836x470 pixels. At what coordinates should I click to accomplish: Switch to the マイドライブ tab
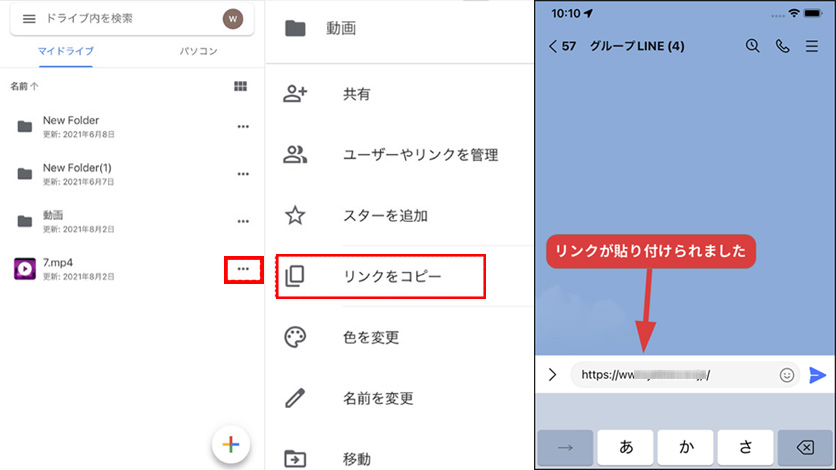coord(66,51)
